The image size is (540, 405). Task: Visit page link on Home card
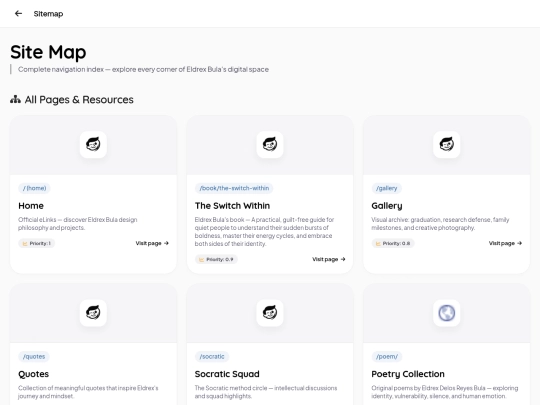pos(152,243)
